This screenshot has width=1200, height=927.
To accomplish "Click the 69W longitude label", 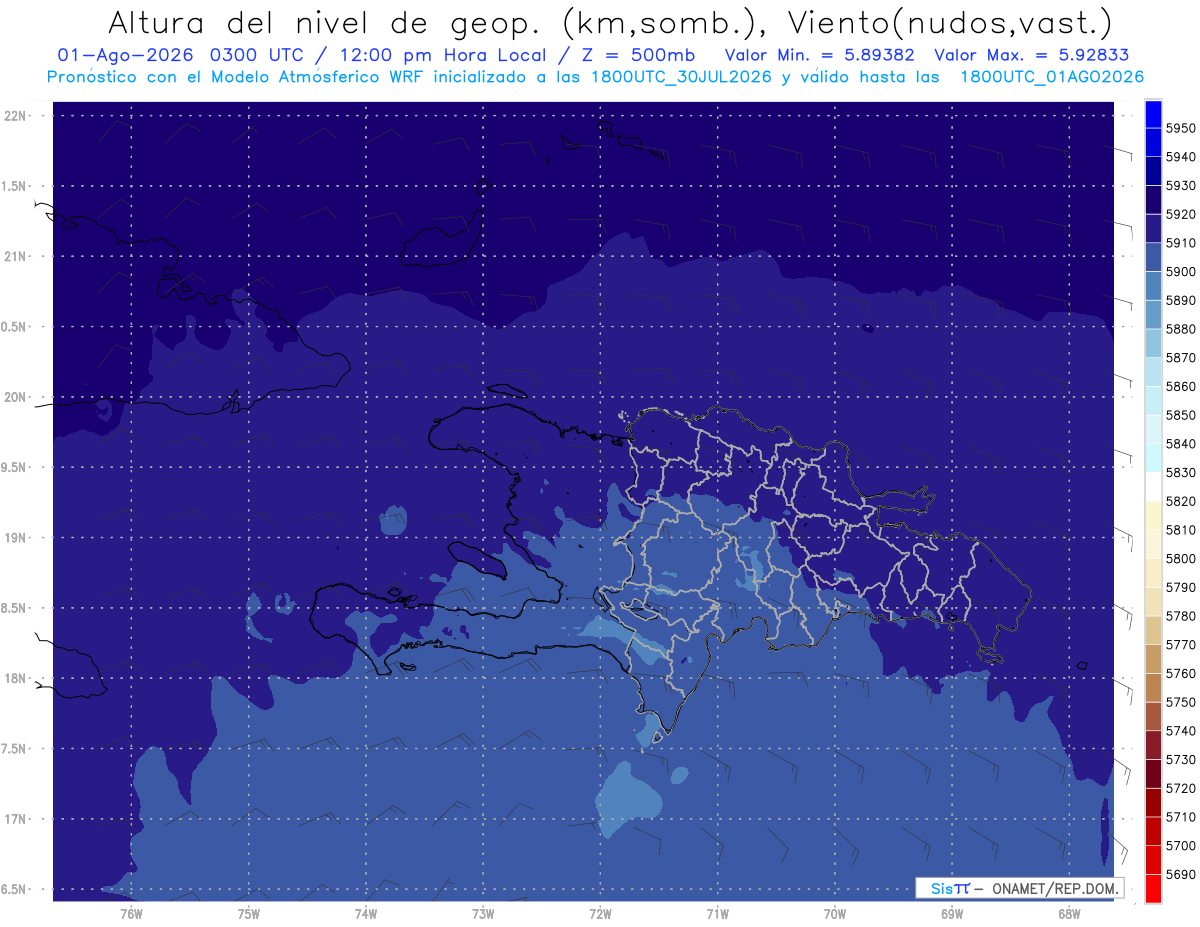I will (952, 914).
